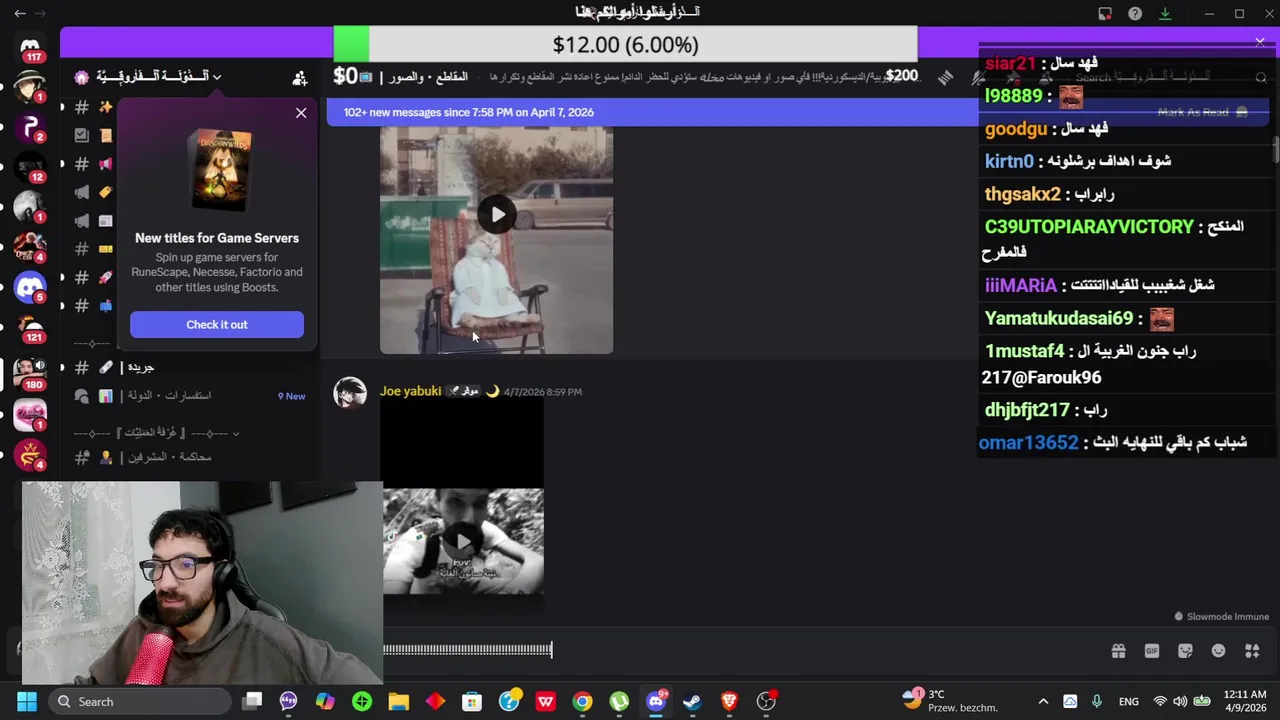Image resolution: width=1280 pixels, height=720 pixels.
Task: Click the Slowmode Immune label
Action: pos(1222,617)
